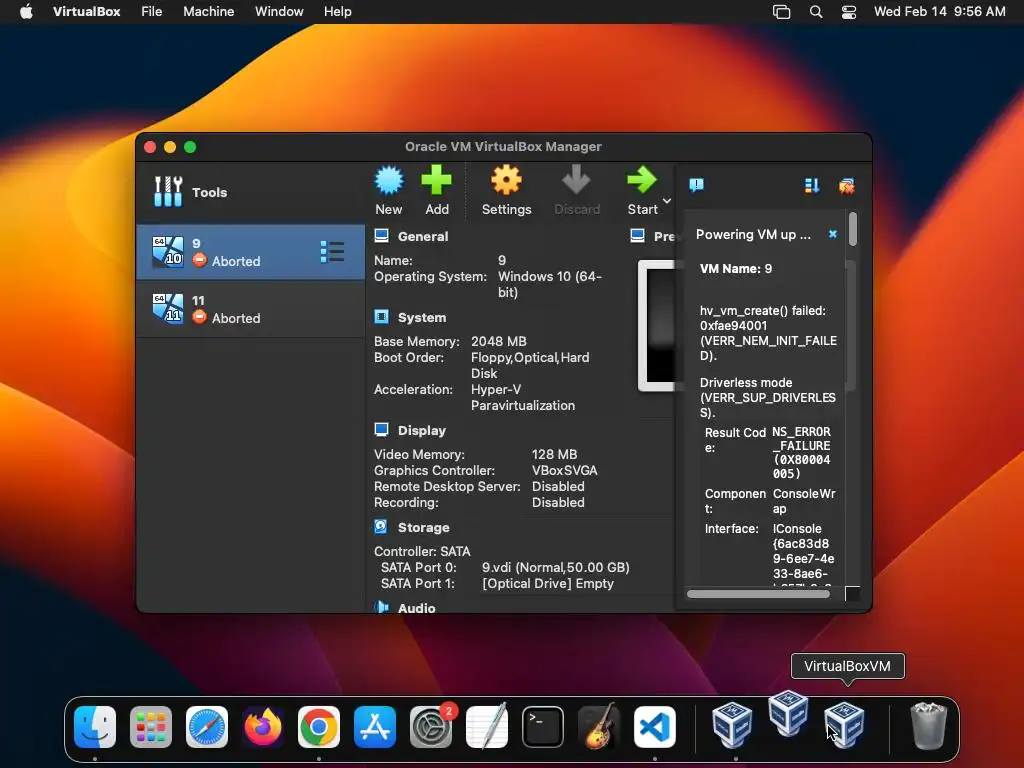Image resolution: width=1024 pixels, height=768 pixels.
Task: Open System Settings from the dock
Action: 431,727
